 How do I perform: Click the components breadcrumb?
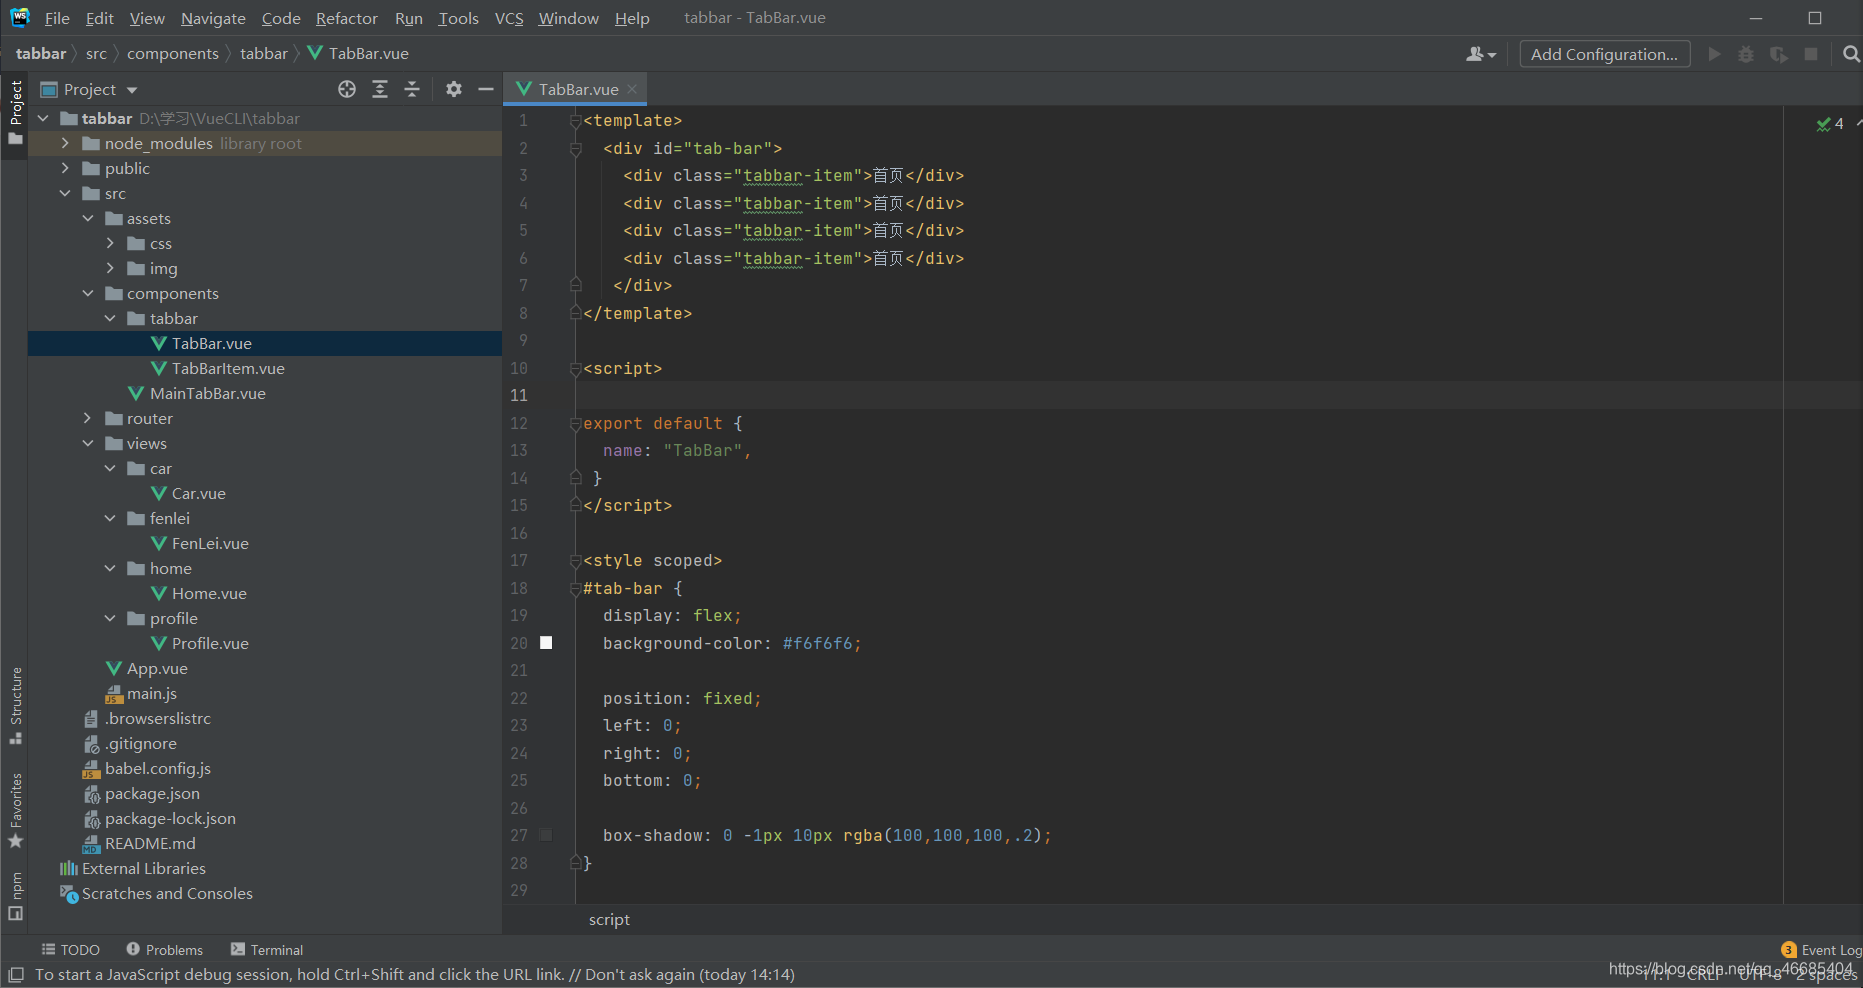pyautogui.click(x=173, y=53)
